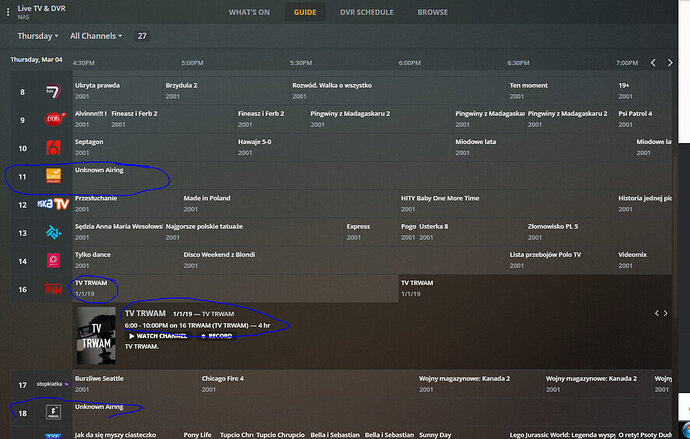690x439 pixels.
Task: Click the Record button for TV TRWAM
Action: 217,336
